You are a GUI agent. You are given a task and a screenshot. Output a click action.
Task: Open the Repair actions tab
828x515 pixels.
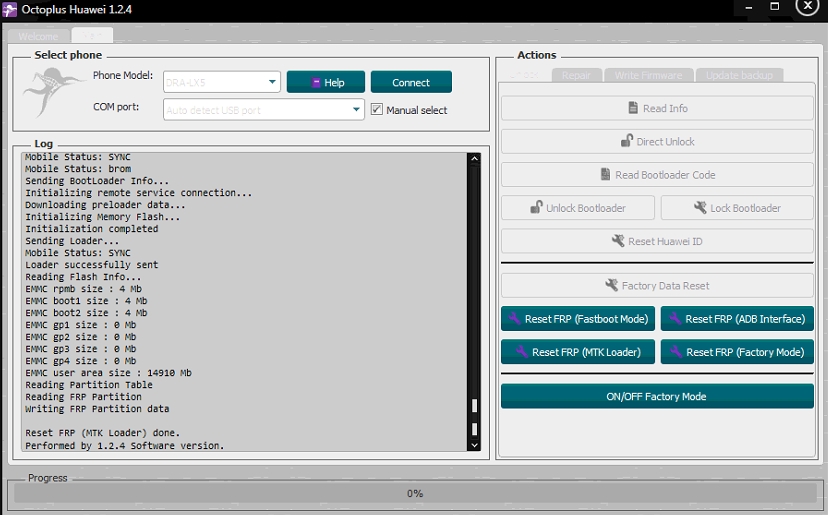pos(576,75)
